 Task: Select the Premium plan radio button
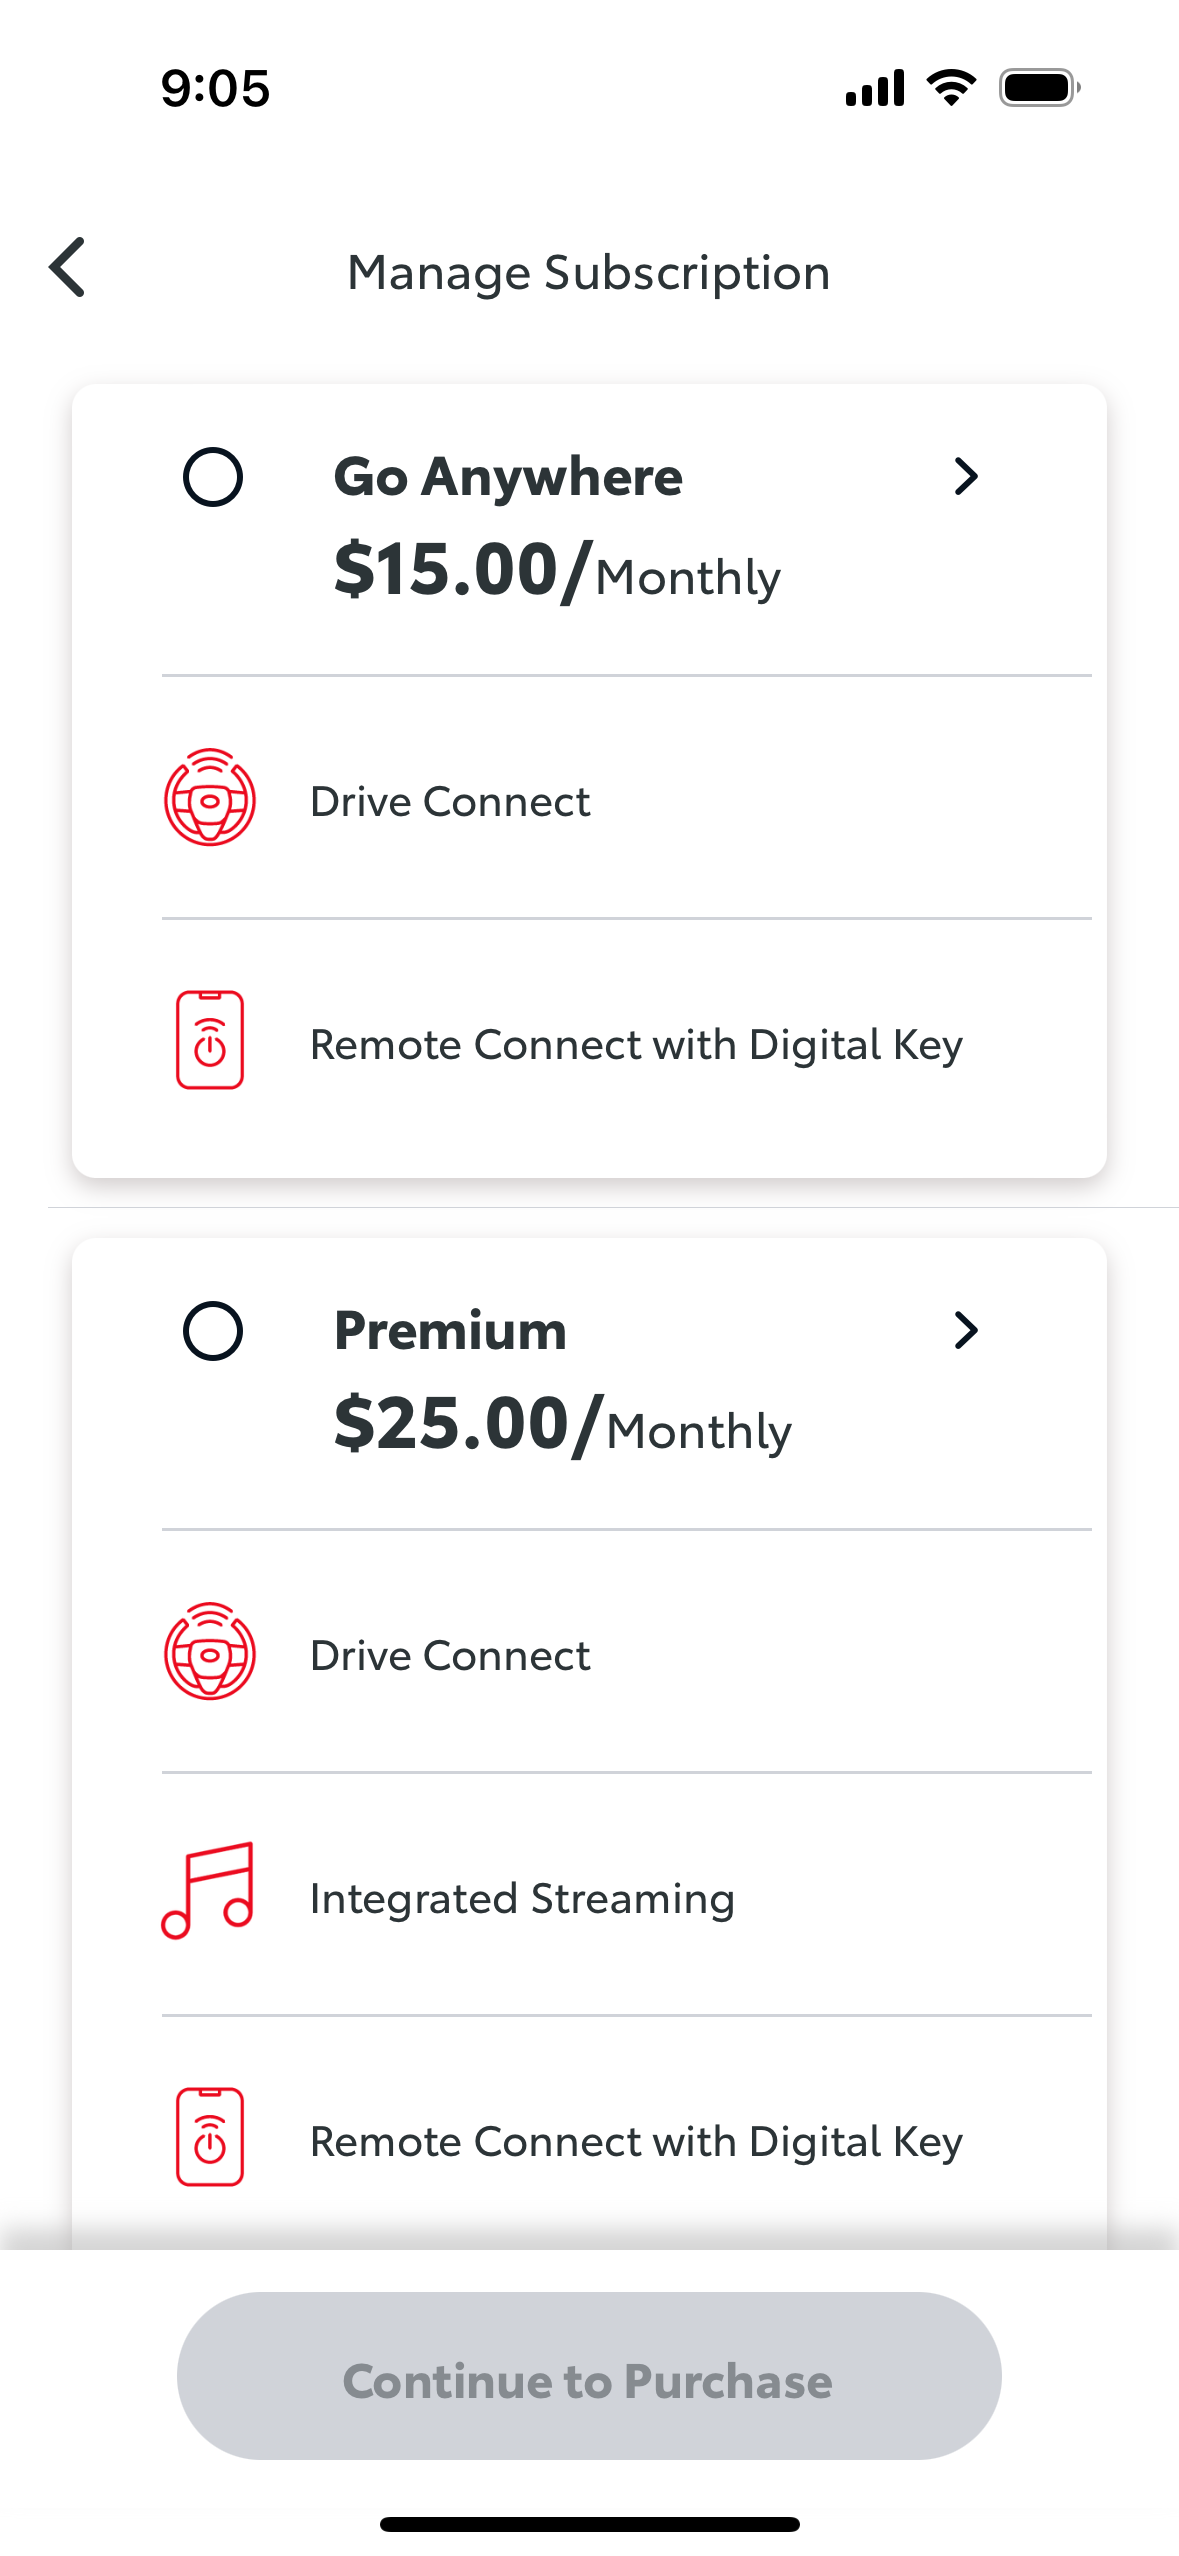(x=213, y=1331)
